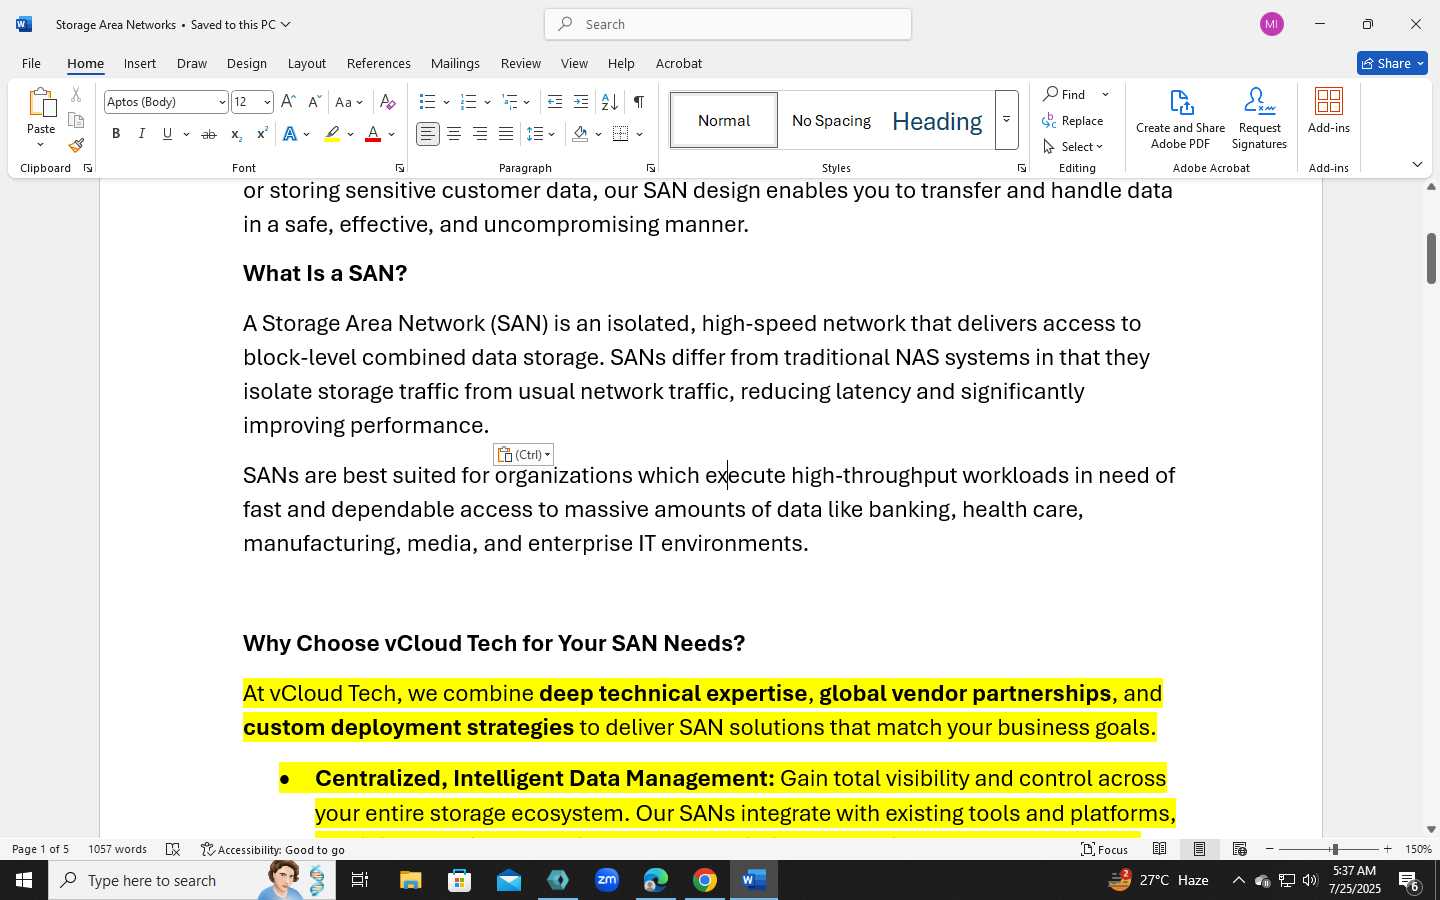Open the font name dropdown
The height and width of the screenshot is (900, 1440).
coord(222,102)
